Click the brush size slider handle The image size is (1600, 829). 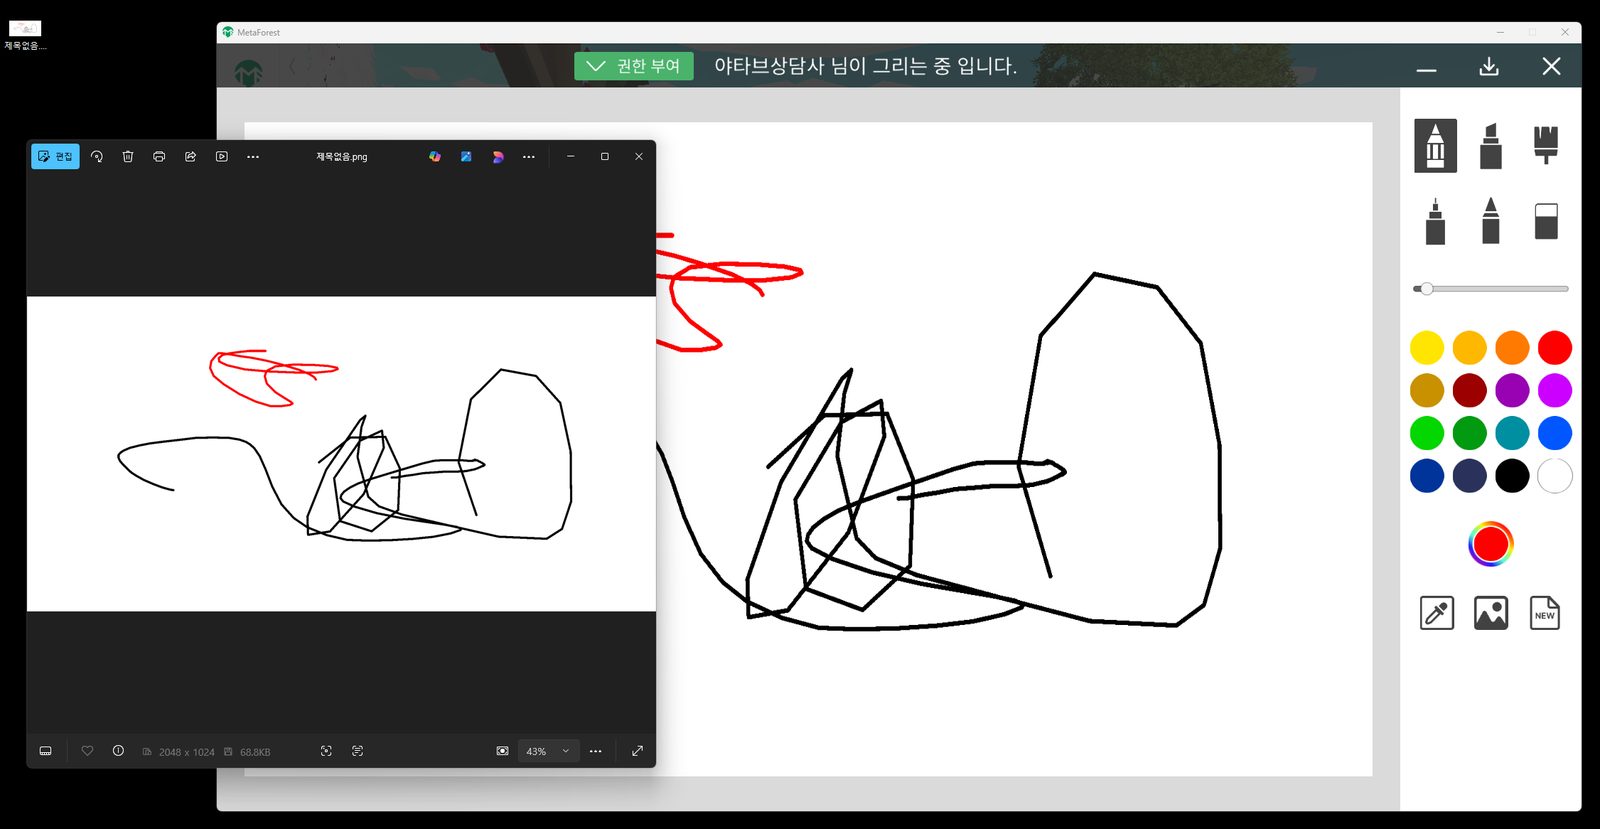click(x=1427, y=289)
